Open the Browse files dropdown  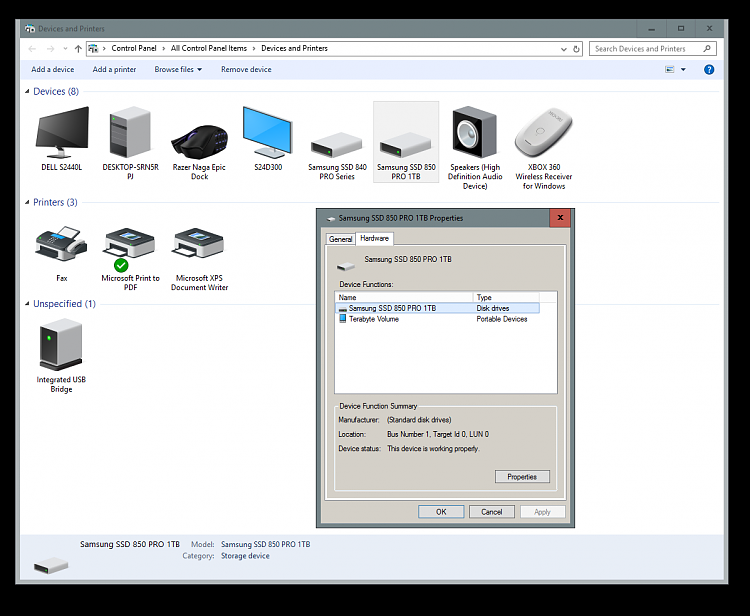pyautogui.click(x=178, y=69)
